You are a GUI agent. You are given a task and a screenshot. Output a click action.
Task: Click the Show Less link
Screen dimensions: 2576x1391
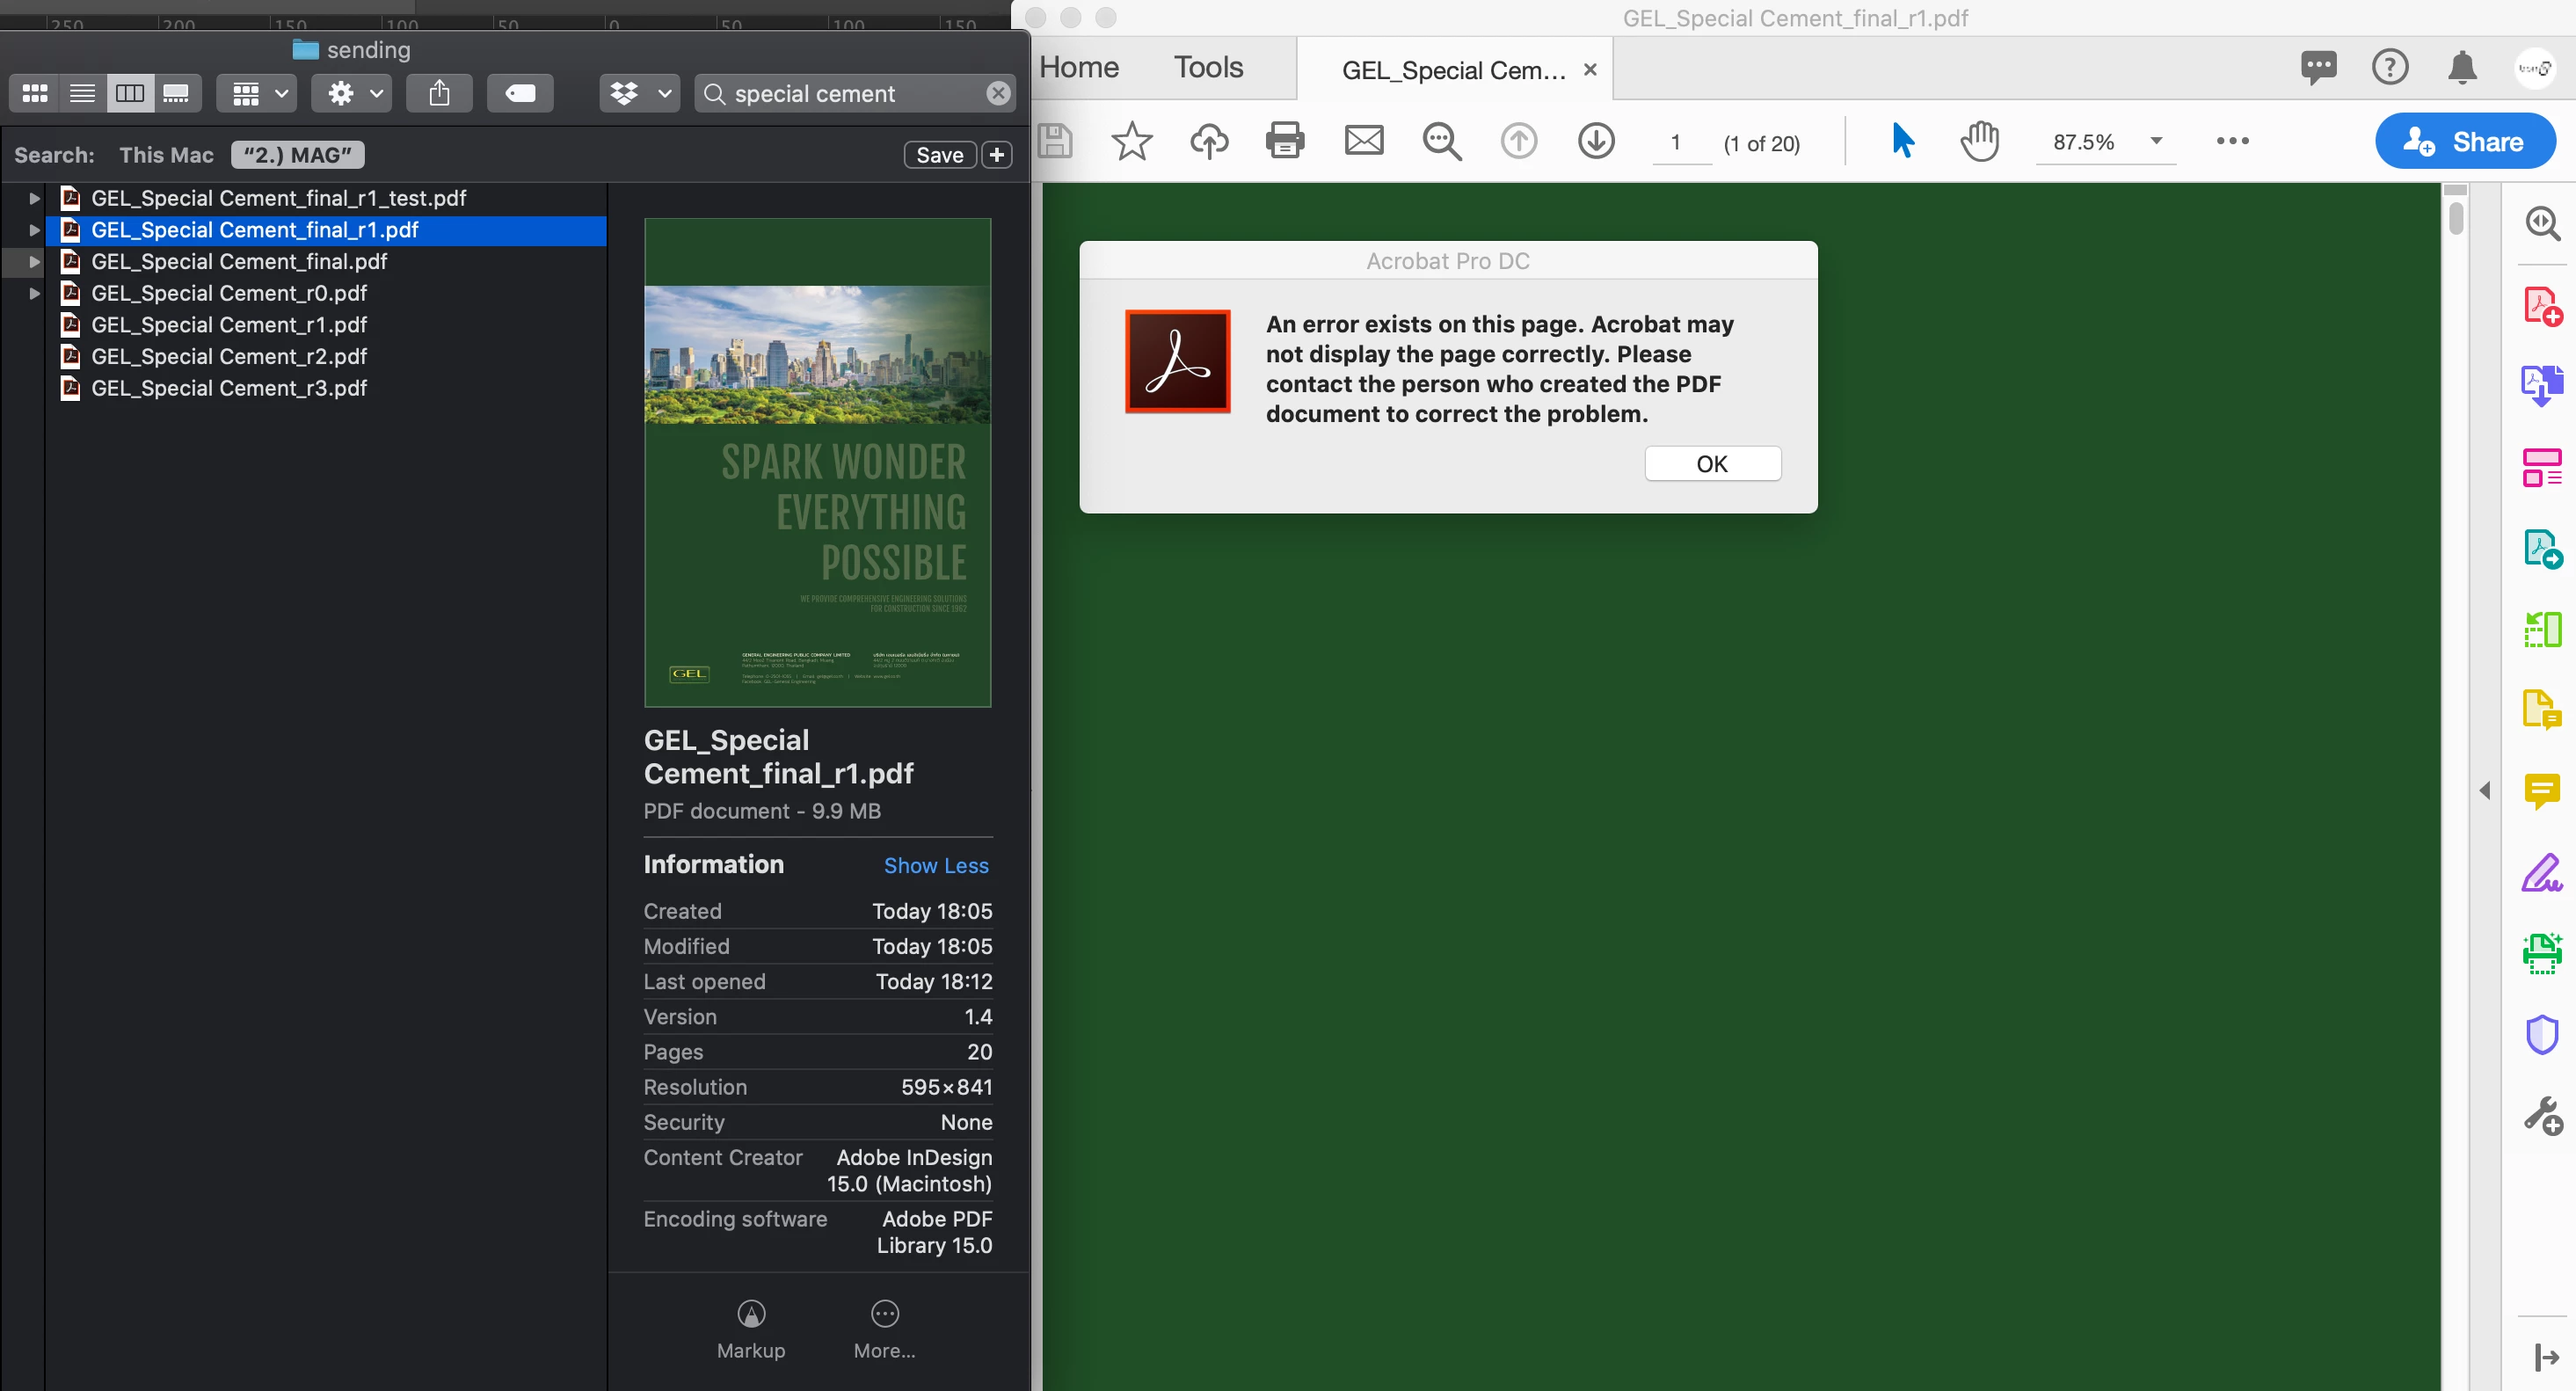pos(935,865)
